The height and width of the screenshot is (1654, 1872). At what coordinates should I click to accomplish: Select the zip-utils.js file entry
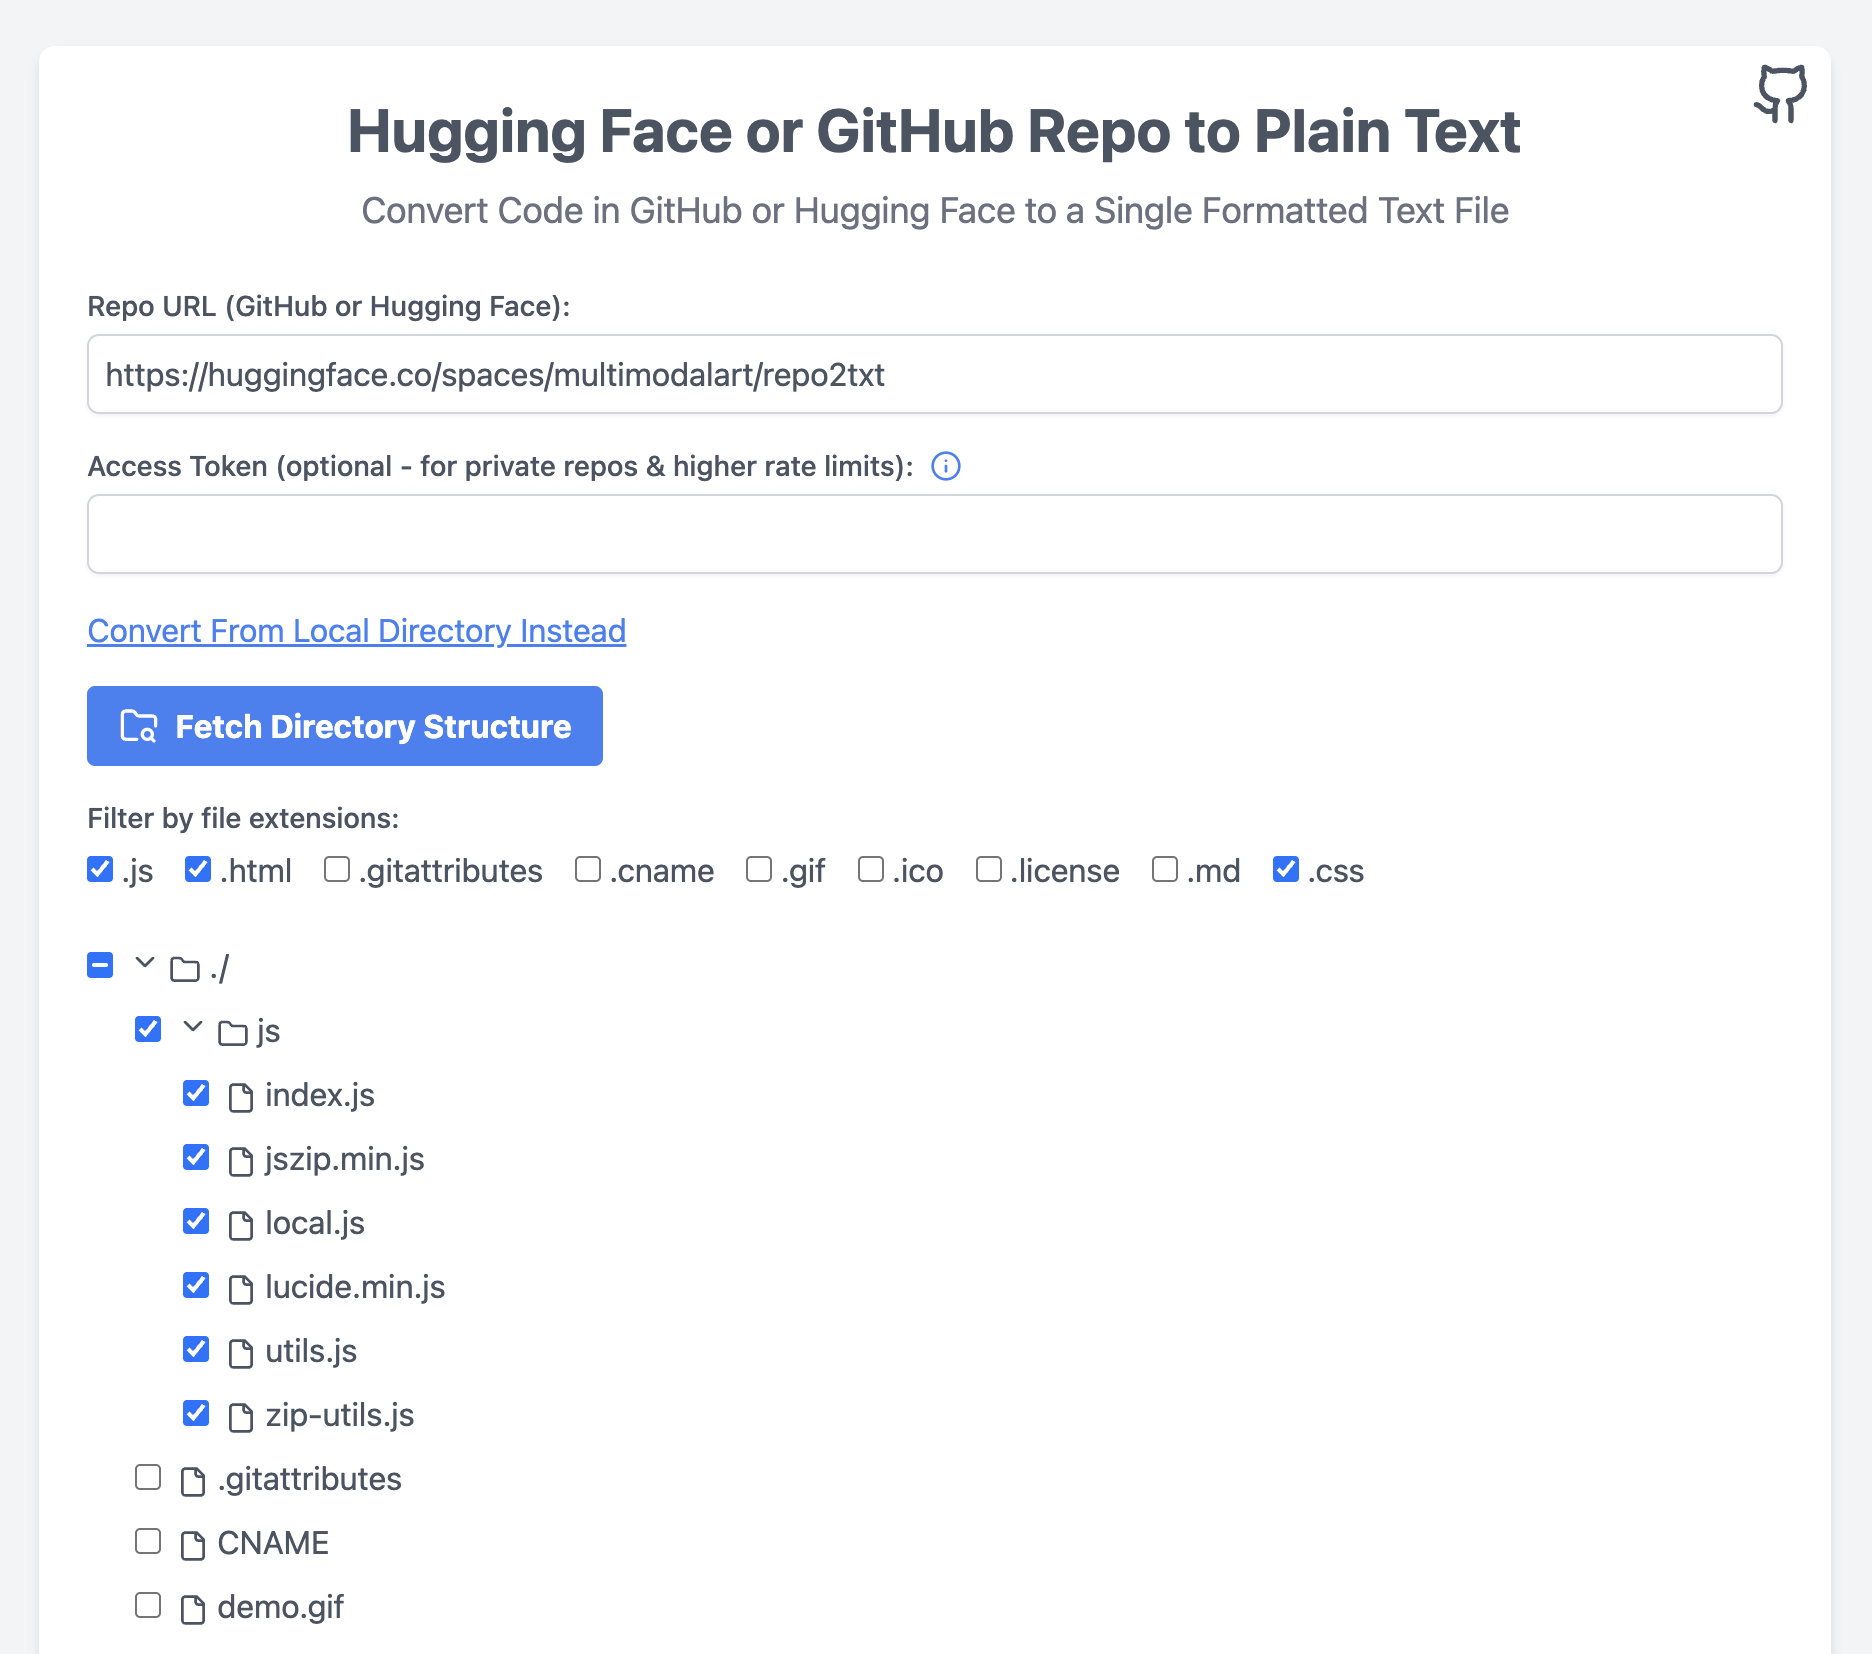coord(339,1415)
